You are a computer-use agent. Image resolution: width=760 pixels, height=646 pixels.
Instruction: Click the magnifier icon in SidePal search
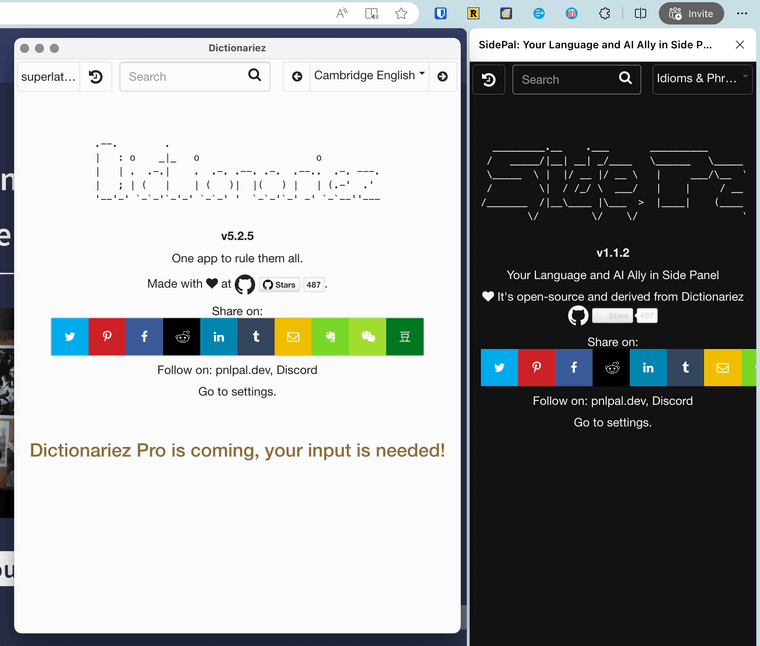point(625,78)
